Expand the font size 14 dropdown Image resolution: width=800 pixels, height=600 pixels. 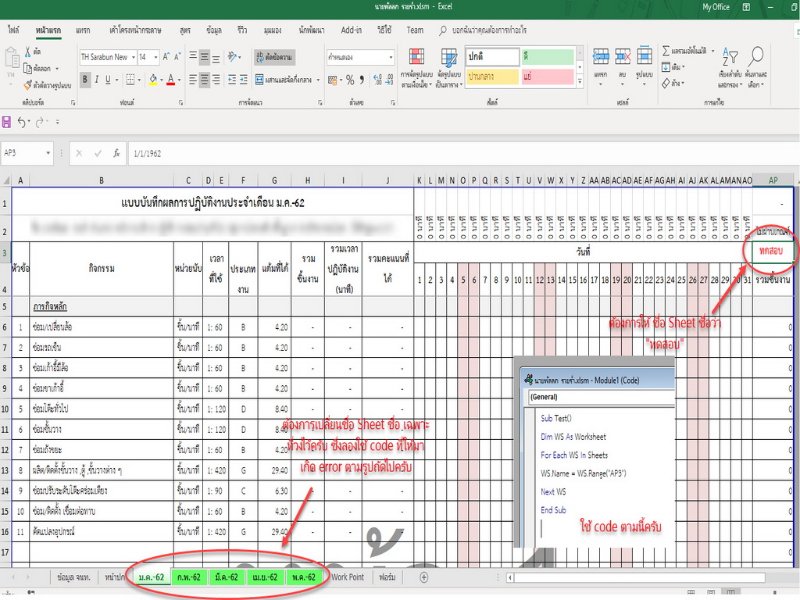(x=157, y=57)
